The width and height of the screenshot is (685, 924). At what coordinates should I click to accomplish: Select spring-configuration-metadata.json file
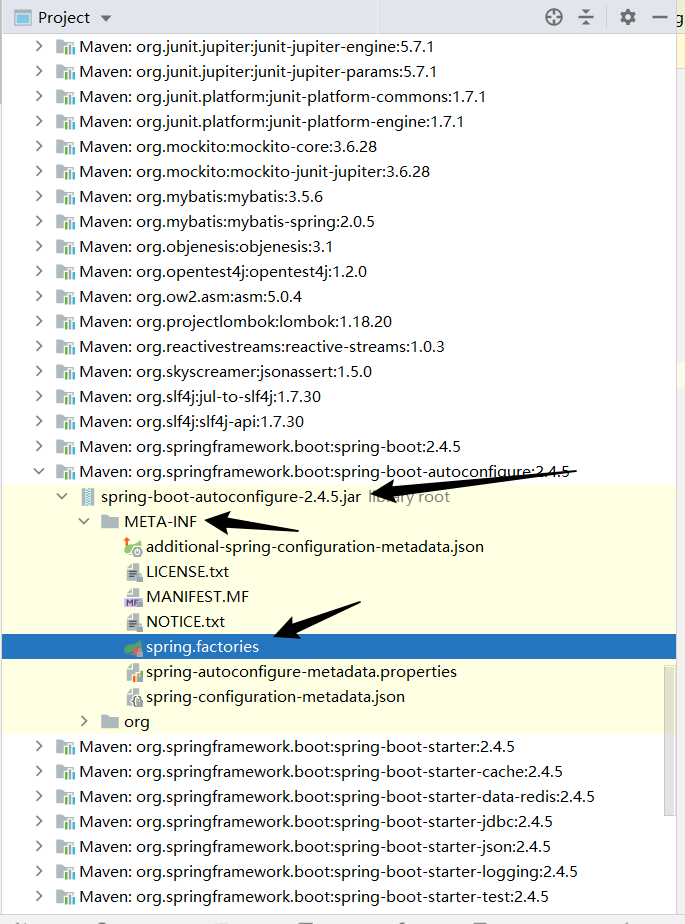(275, 697)
